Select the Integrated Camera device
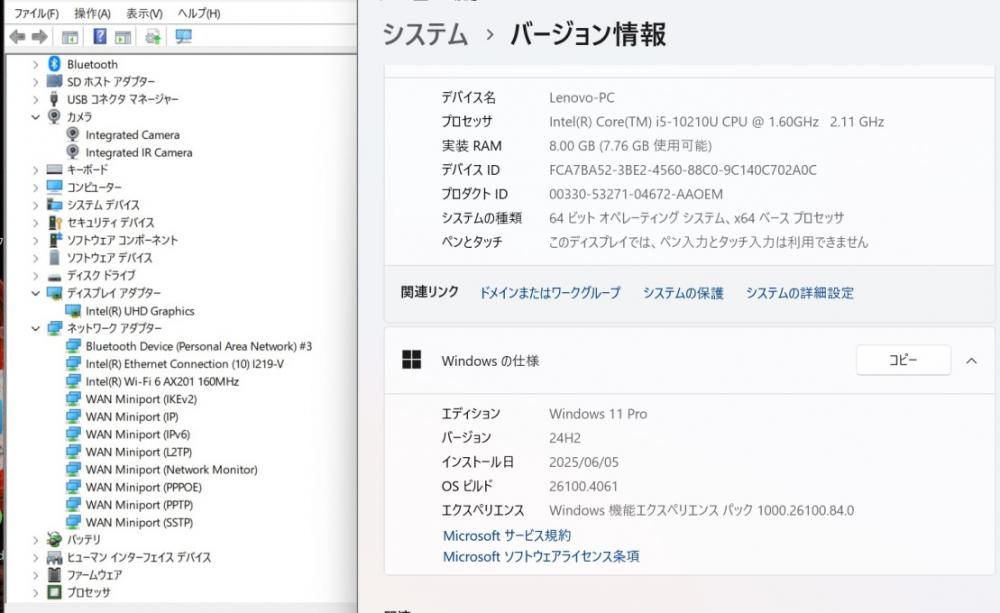The image size is (1000, 613). tap(133, 135)
